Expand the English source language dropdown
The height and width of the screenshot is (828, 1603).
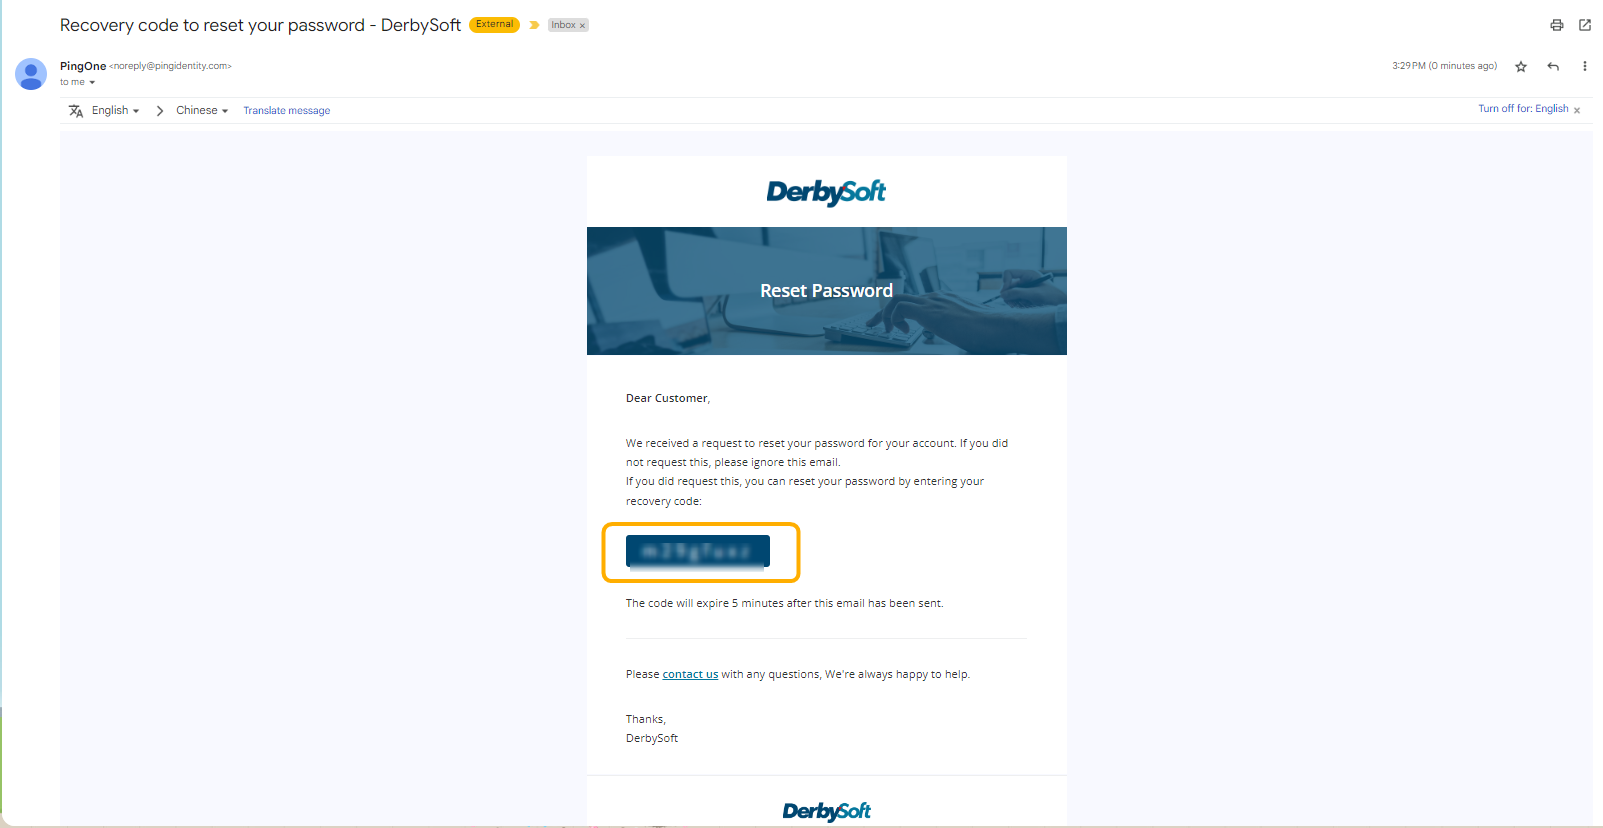[x=115, y=111]
